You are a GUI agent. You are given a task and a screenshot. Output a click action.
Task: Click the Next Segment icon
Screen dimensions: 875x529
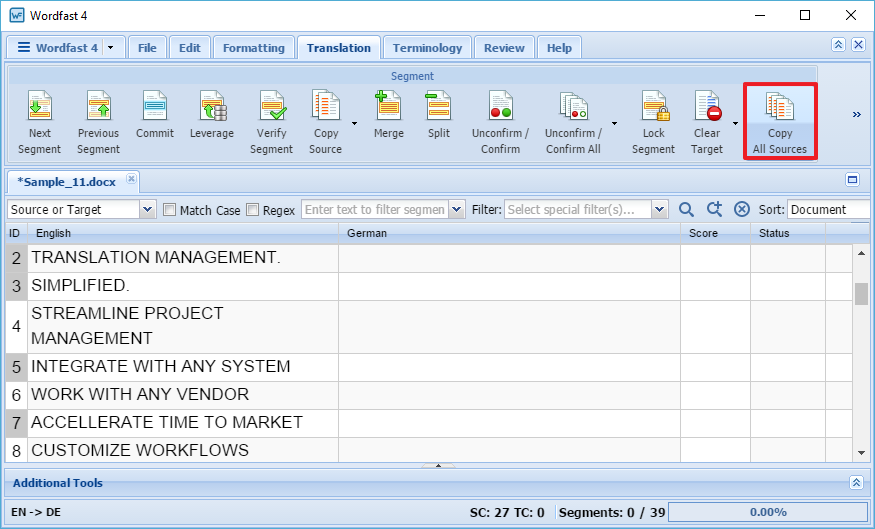(40, 105)
